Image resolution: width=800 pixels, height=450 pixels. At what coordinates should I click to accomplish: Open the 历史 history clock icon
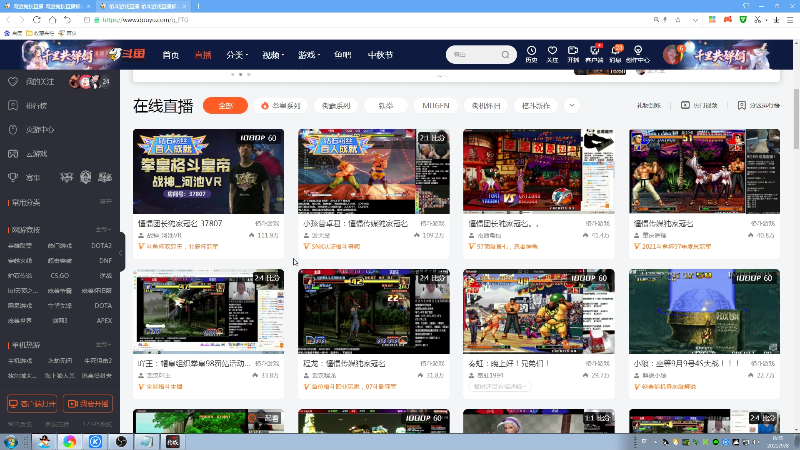(532, 54)
